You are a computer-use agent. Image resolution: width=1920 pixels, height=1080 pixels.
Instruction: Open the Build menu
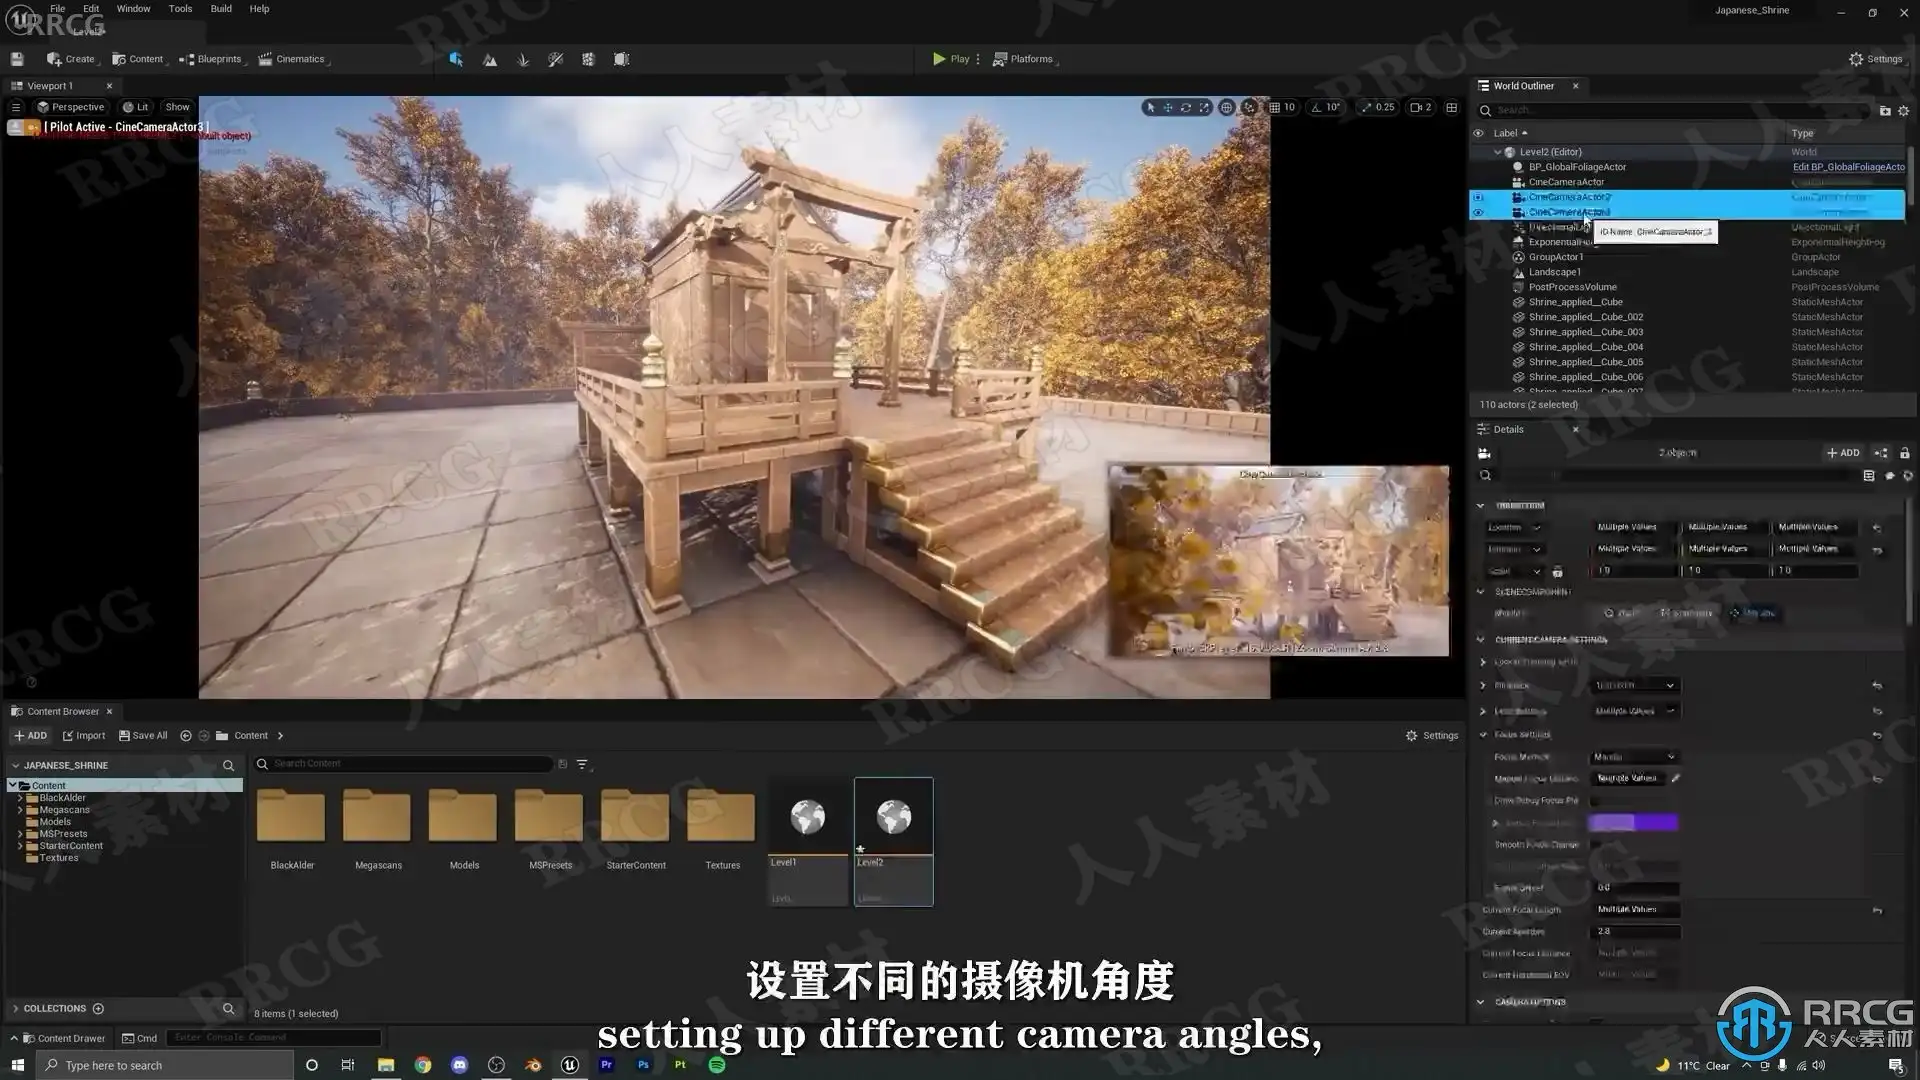220,8
